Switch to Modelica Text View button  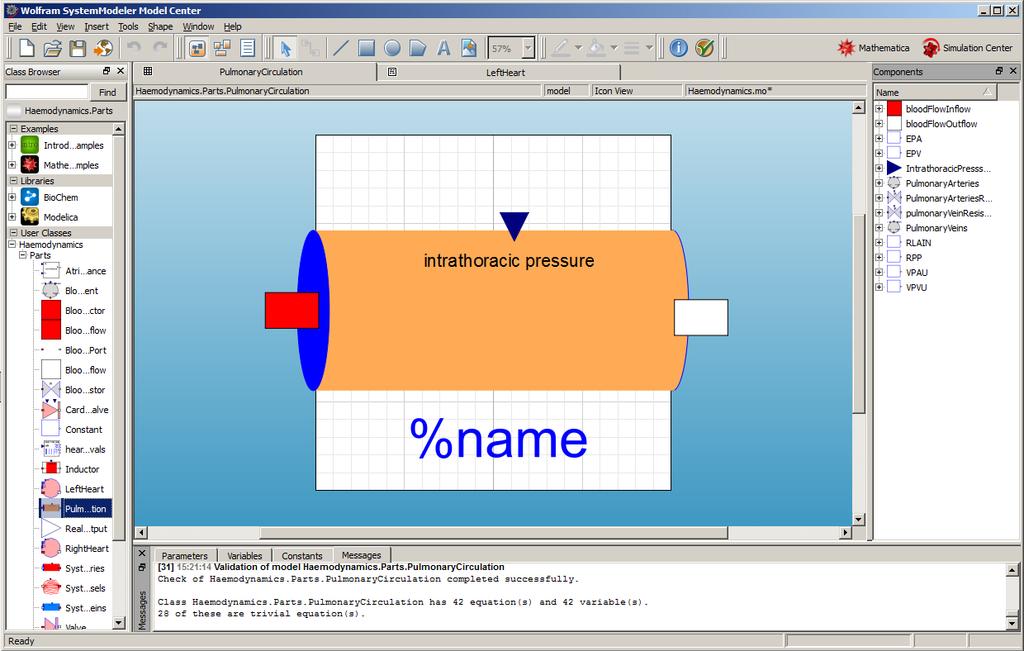coord(248,48)
